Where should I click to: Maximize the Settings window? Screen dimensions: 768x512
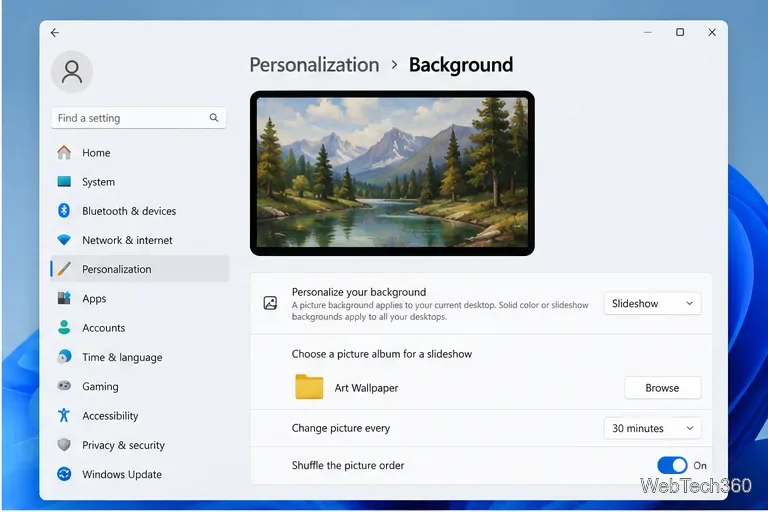[680, 32]
